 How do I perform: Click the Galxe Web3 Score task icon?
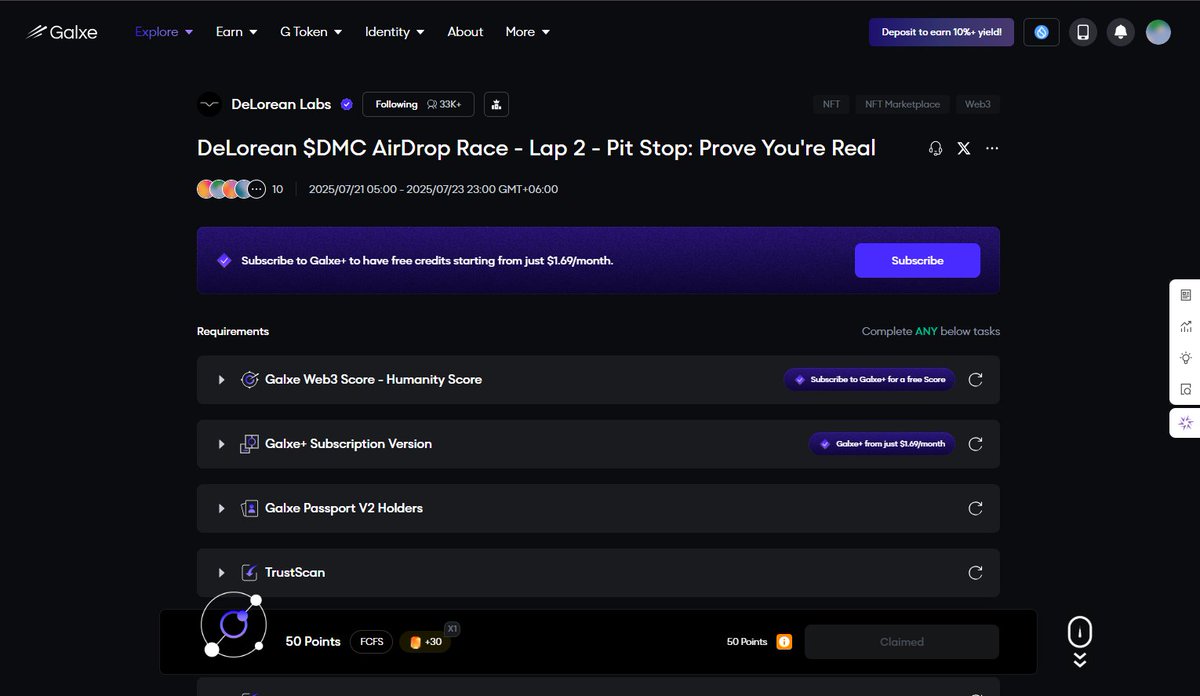tap(250, 380)
